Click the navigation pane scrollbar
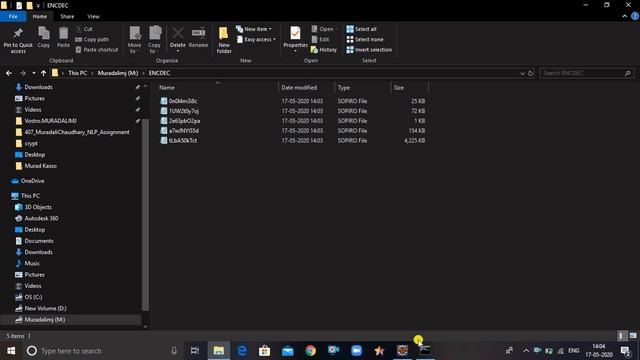 tap(145, 214)
